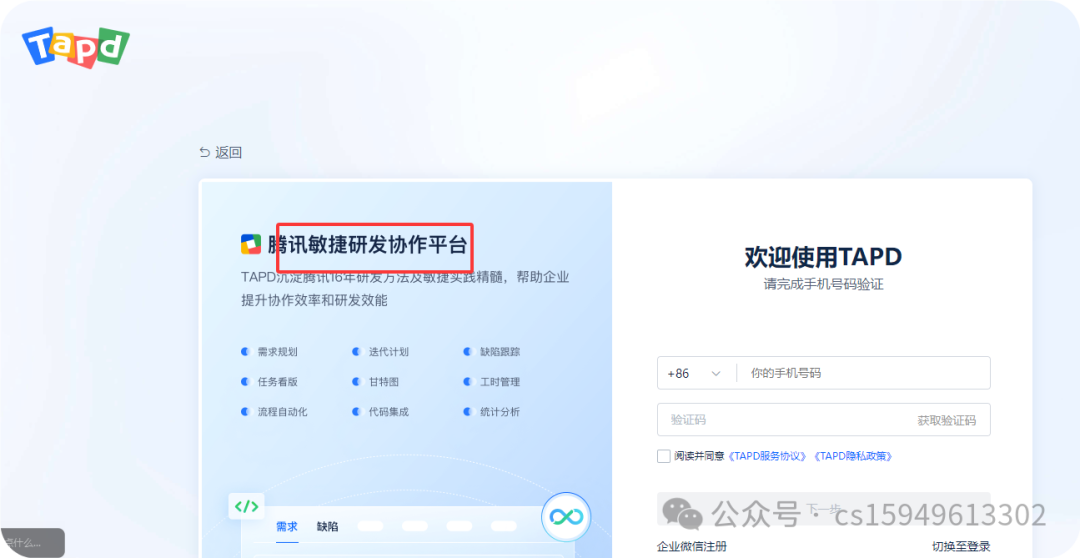1080x558 pixels.
Task: Click the Tapd logo
Action: (x=75, y=47)
